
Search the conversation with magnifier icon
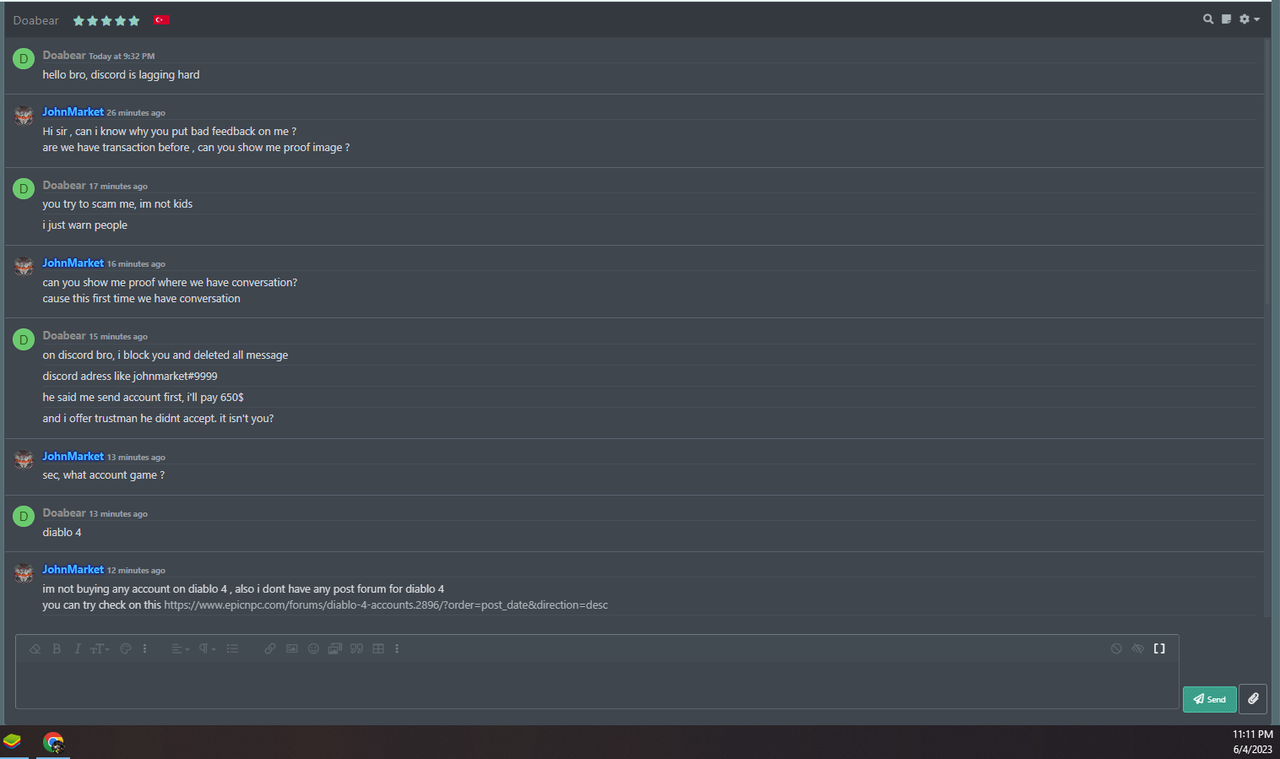(x=1209, y=19)
